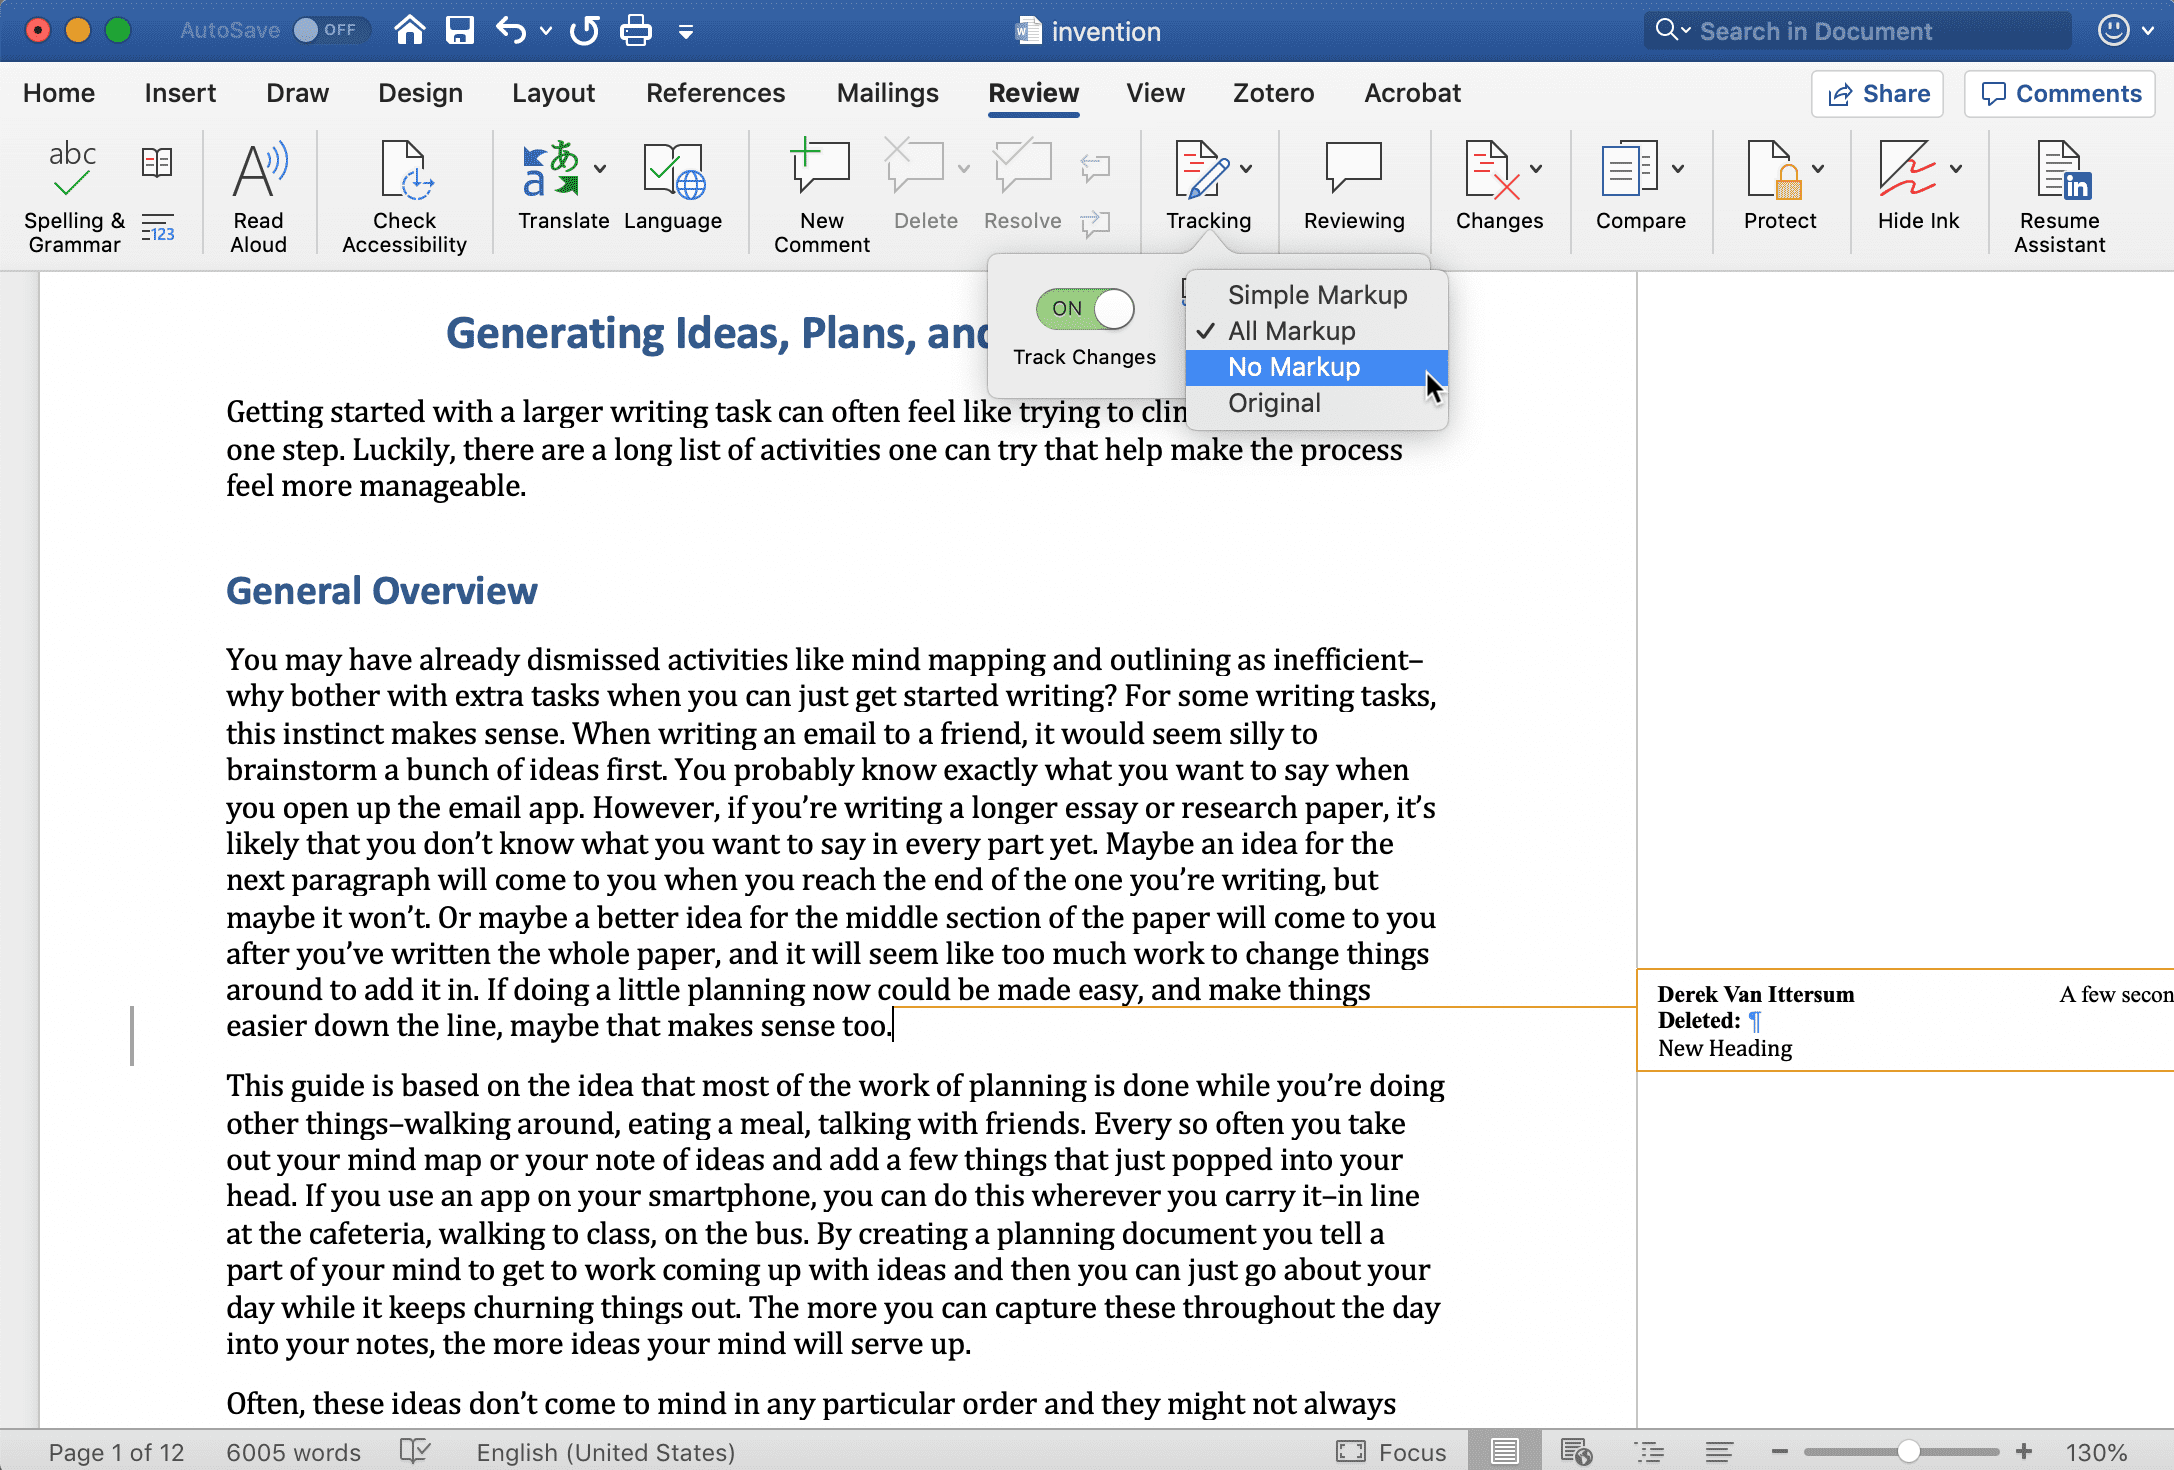Select All Markup option
This screenshot has height=1470, width=2174.
[1316, 331]
